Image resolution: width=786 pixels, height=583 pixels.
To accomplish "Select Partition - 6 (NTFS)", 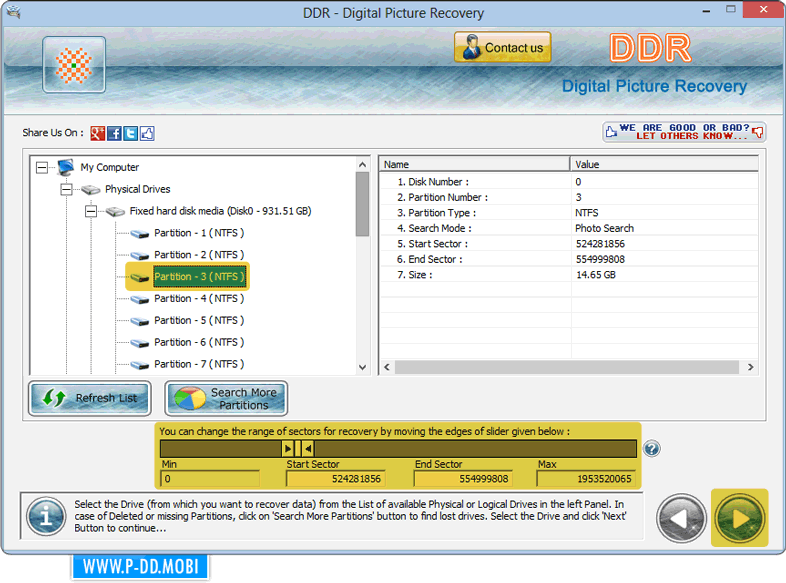I will pos(199,342).
